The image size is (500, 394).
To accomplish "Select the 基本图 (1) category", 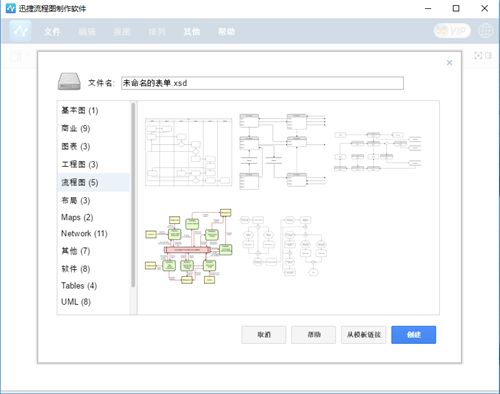I will click(93, 110).
